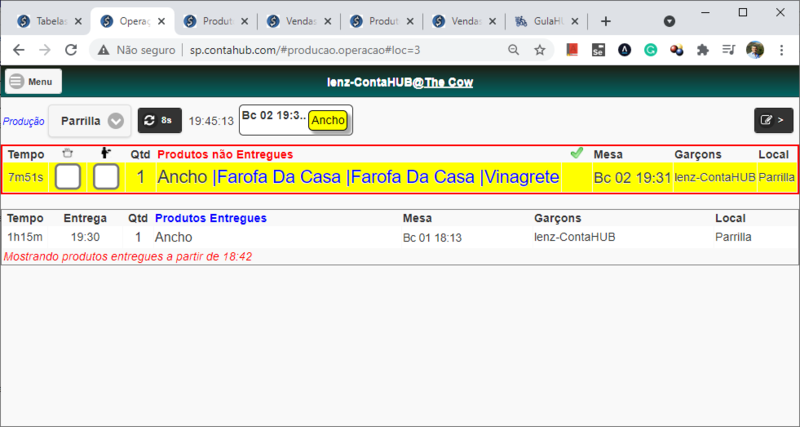The height and width of the screenshot is (427, 800).
Task: Open the tab search dropdown arrow
Action: click(x=669, y=21)
